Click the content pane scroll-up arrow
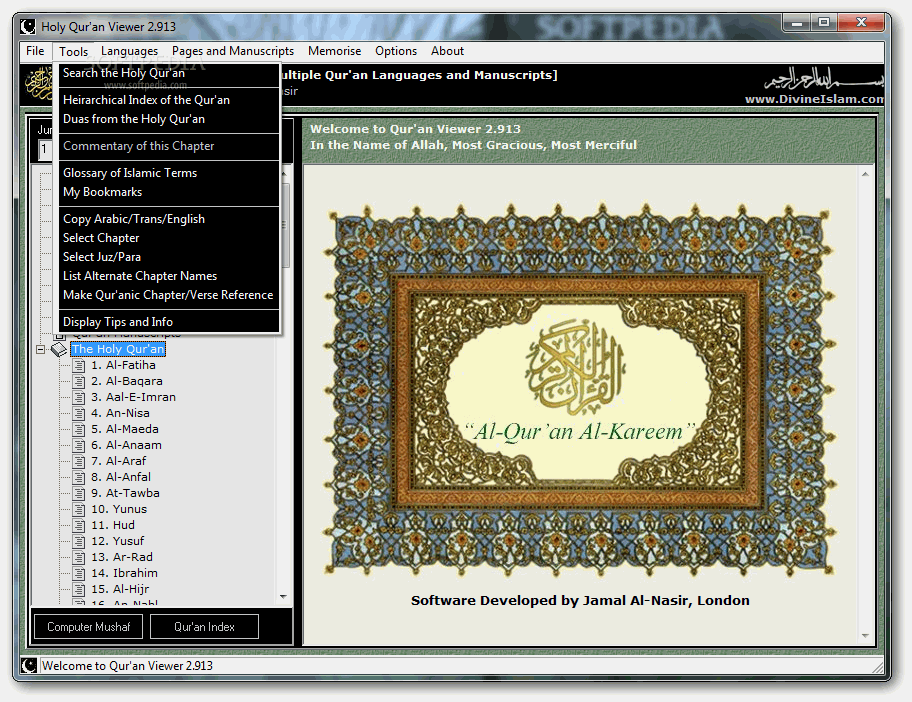Image resolution: width=912 pixels, height=702 pixels. 865,174
